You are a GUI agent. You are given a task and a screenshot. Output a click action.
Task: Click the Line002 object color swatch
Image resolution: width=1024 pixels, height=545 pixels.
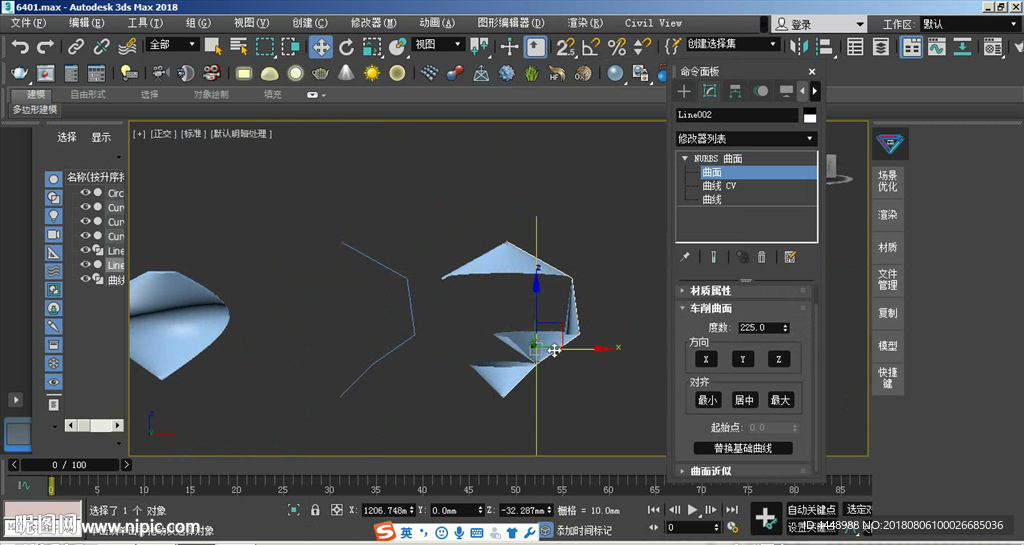[x=810, y=115]
